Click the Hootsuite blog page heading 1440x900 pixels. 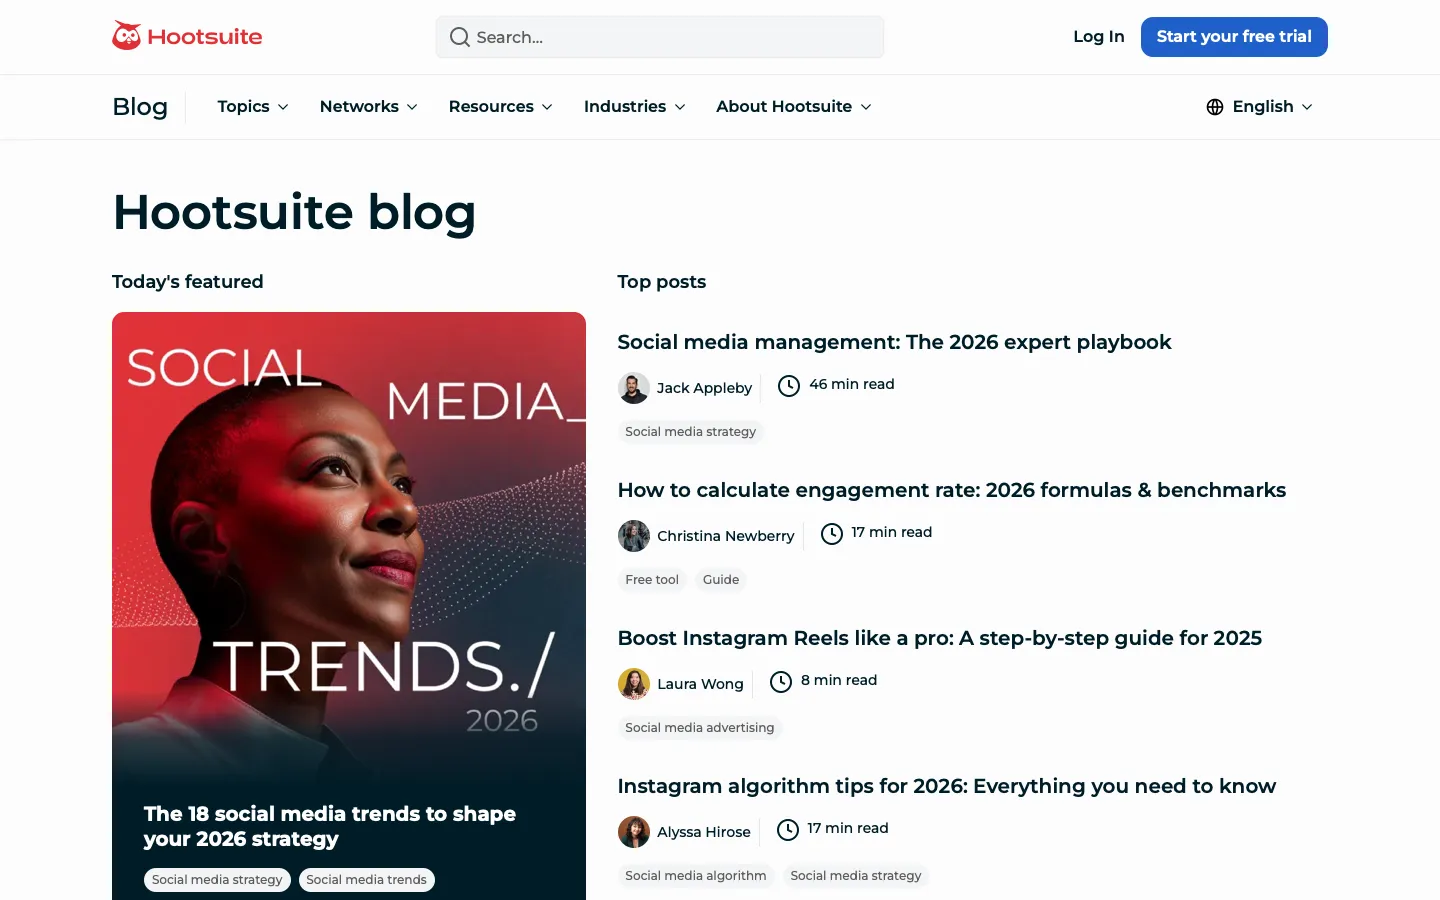294,212
